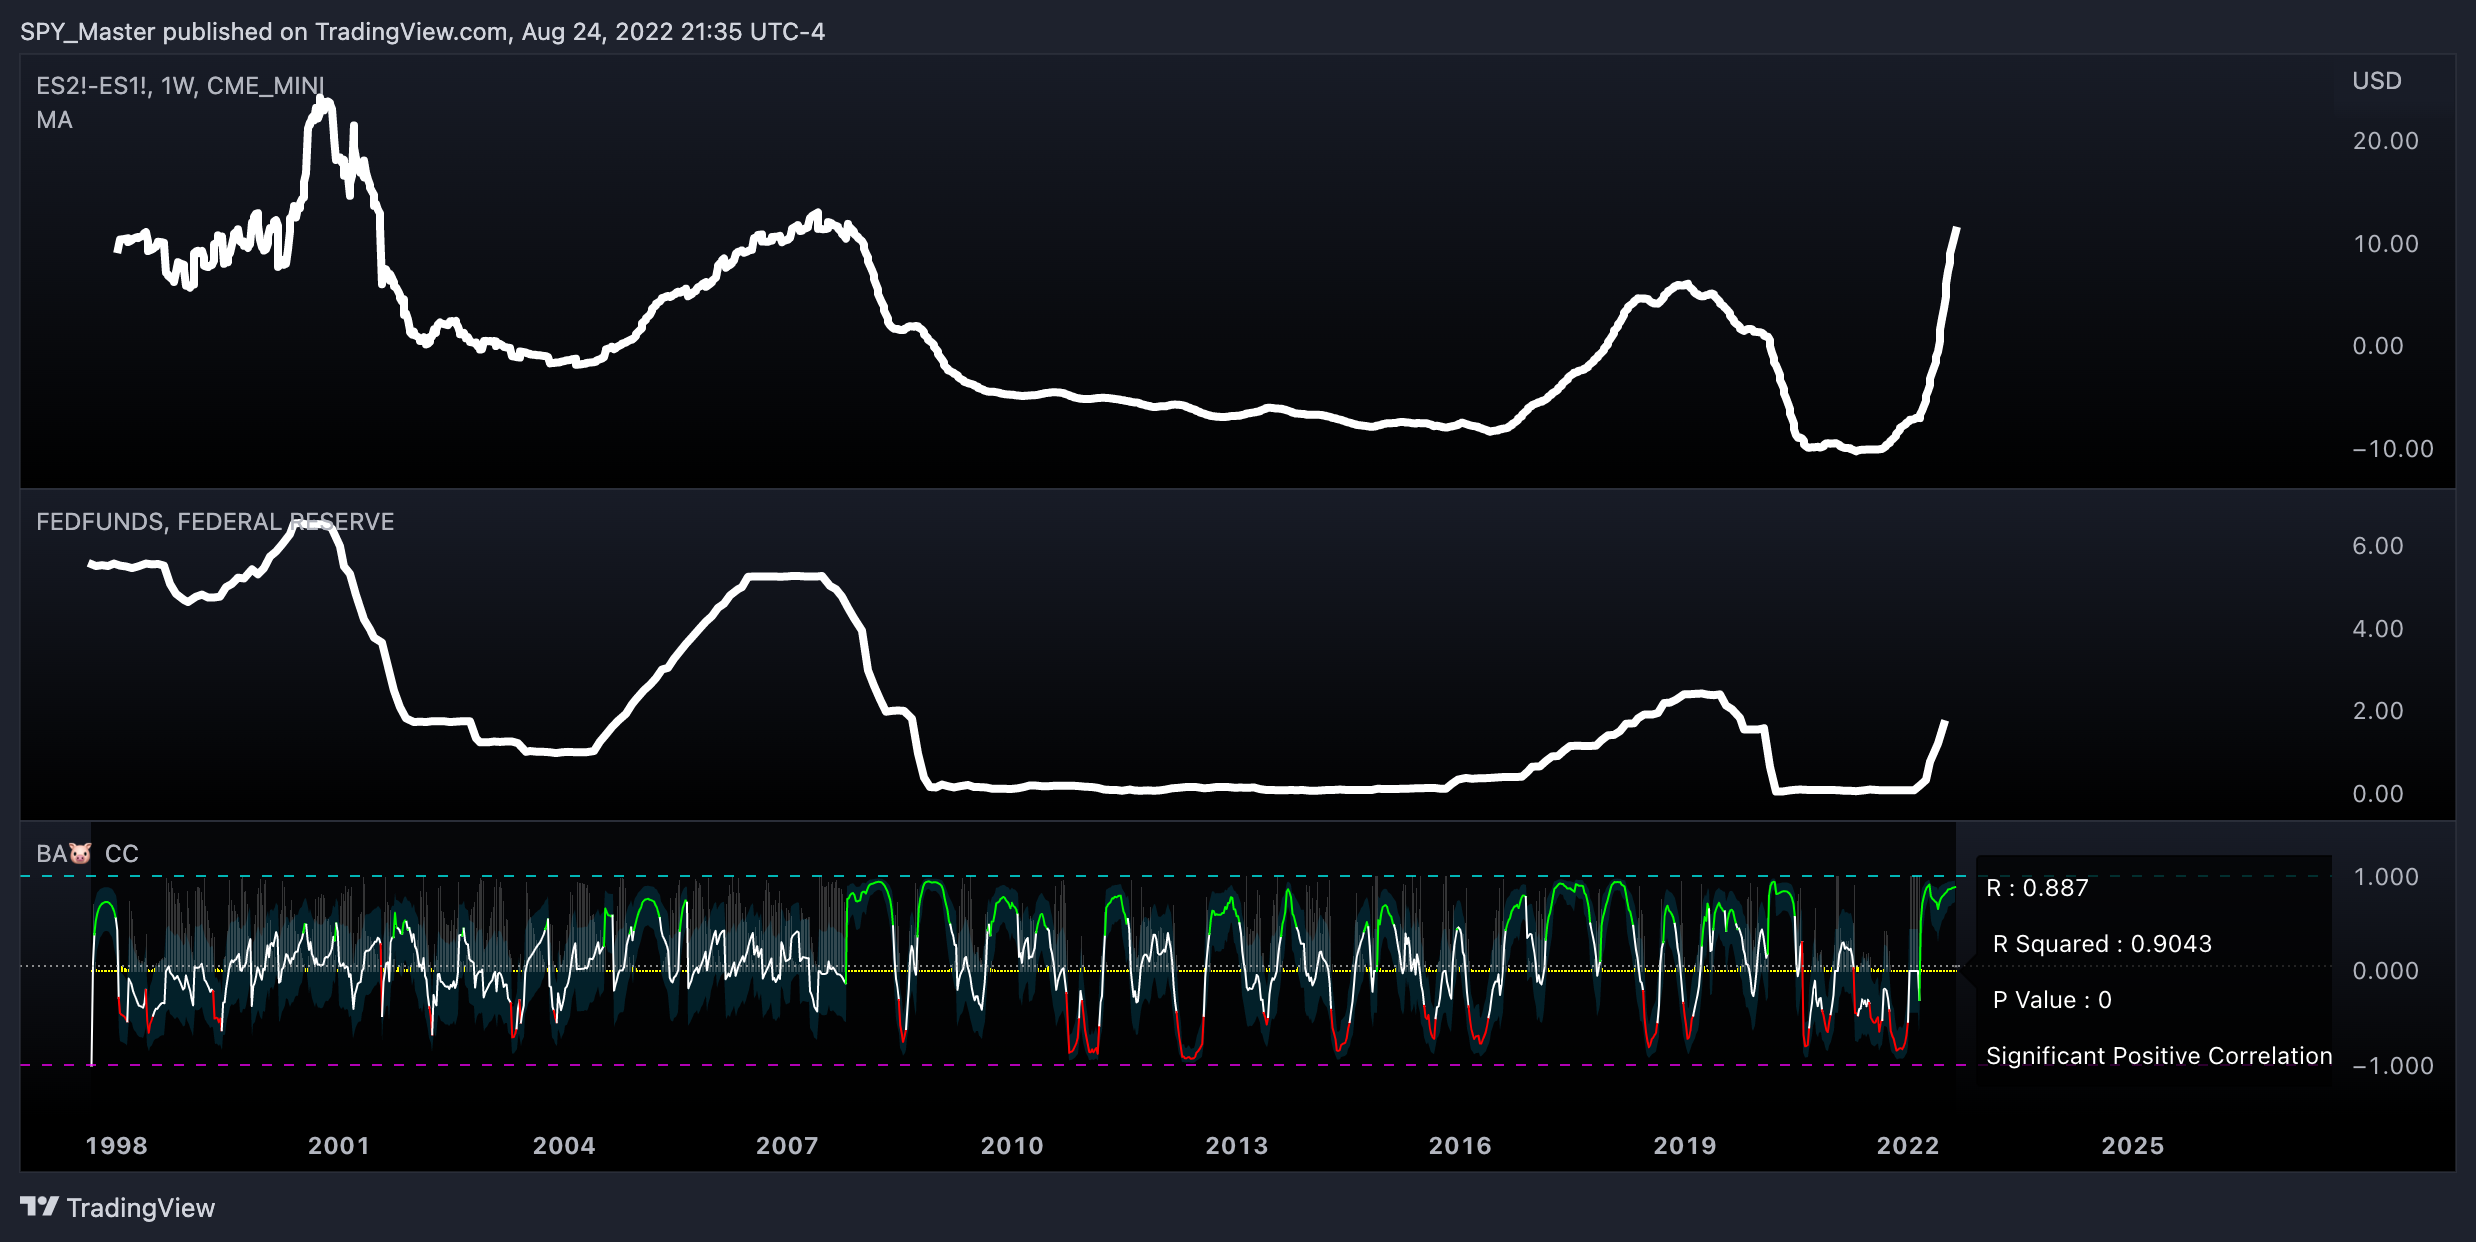Click the −10.00 price axis value
Screen dimensions: 2476x1242
click(2392, 449)
